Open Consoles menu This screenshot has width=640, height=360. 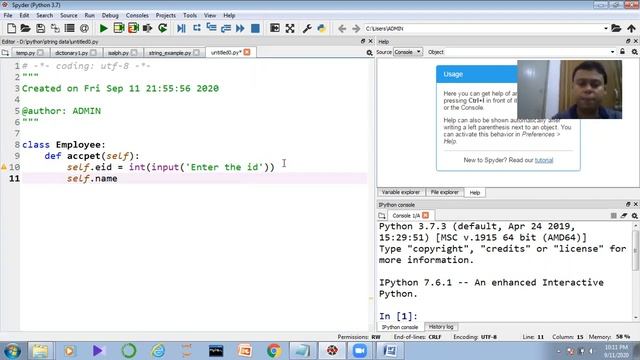pos(137,15)
